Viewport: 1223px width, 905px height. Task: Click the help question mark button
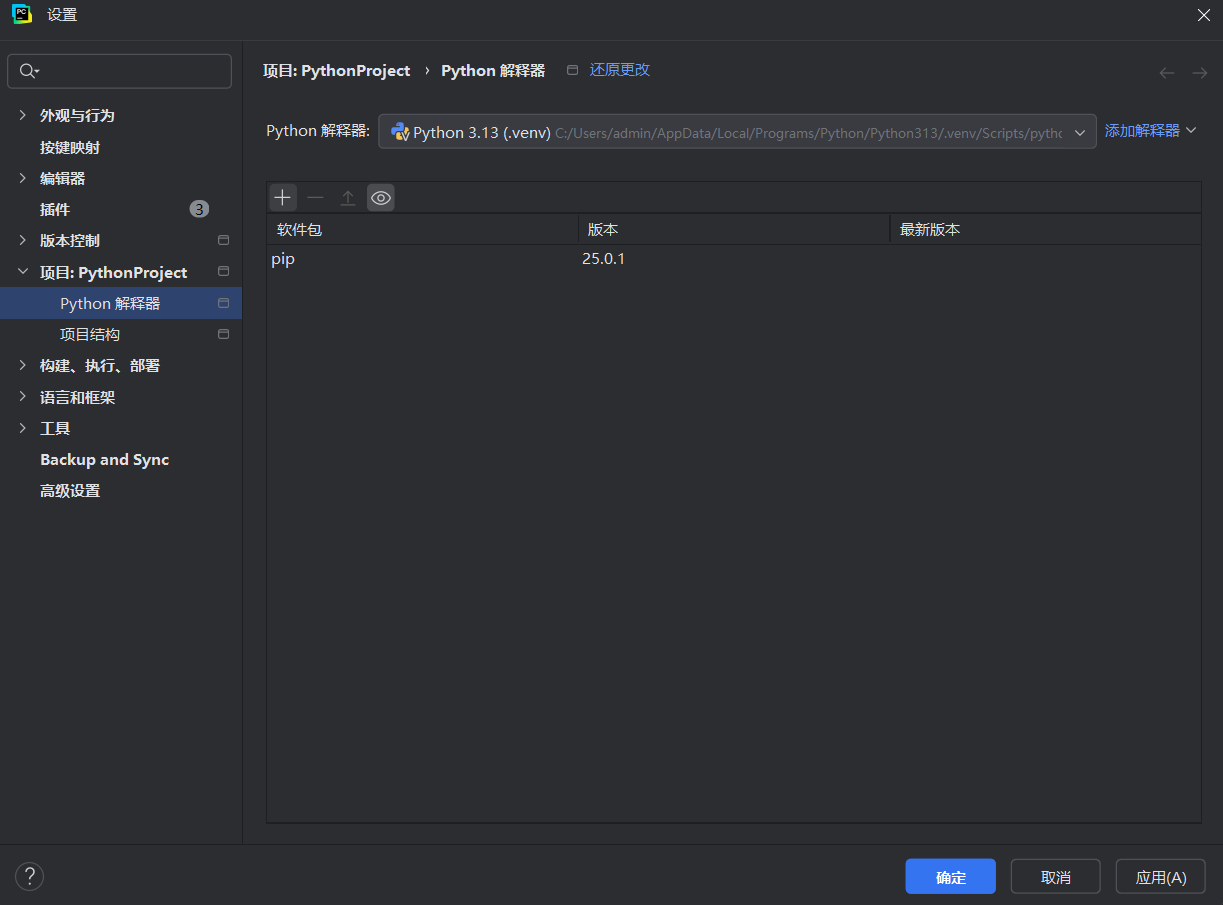29,877
